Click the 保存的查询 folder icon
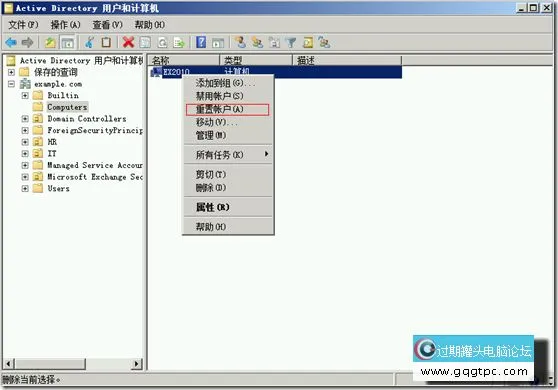Image resolution: width=558 pixels, height=390 pixels. [x=24, y=72]
